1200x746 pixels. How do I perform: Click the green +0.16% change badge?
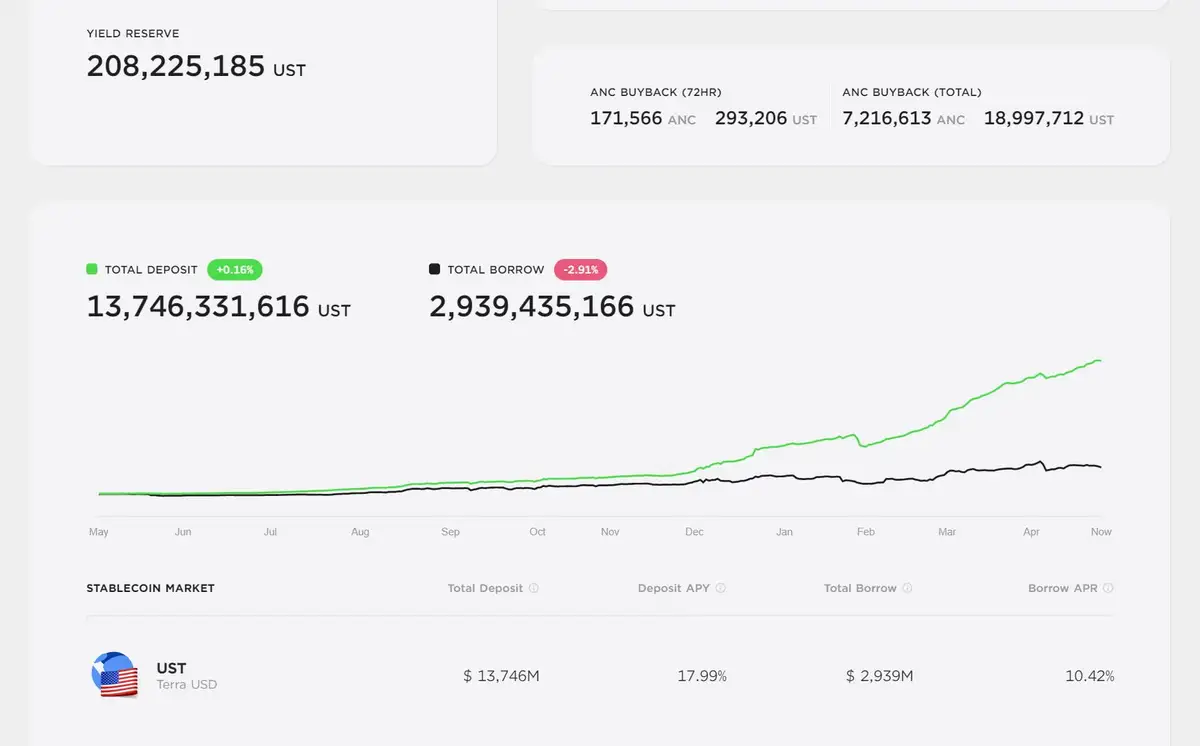[235, 270]
